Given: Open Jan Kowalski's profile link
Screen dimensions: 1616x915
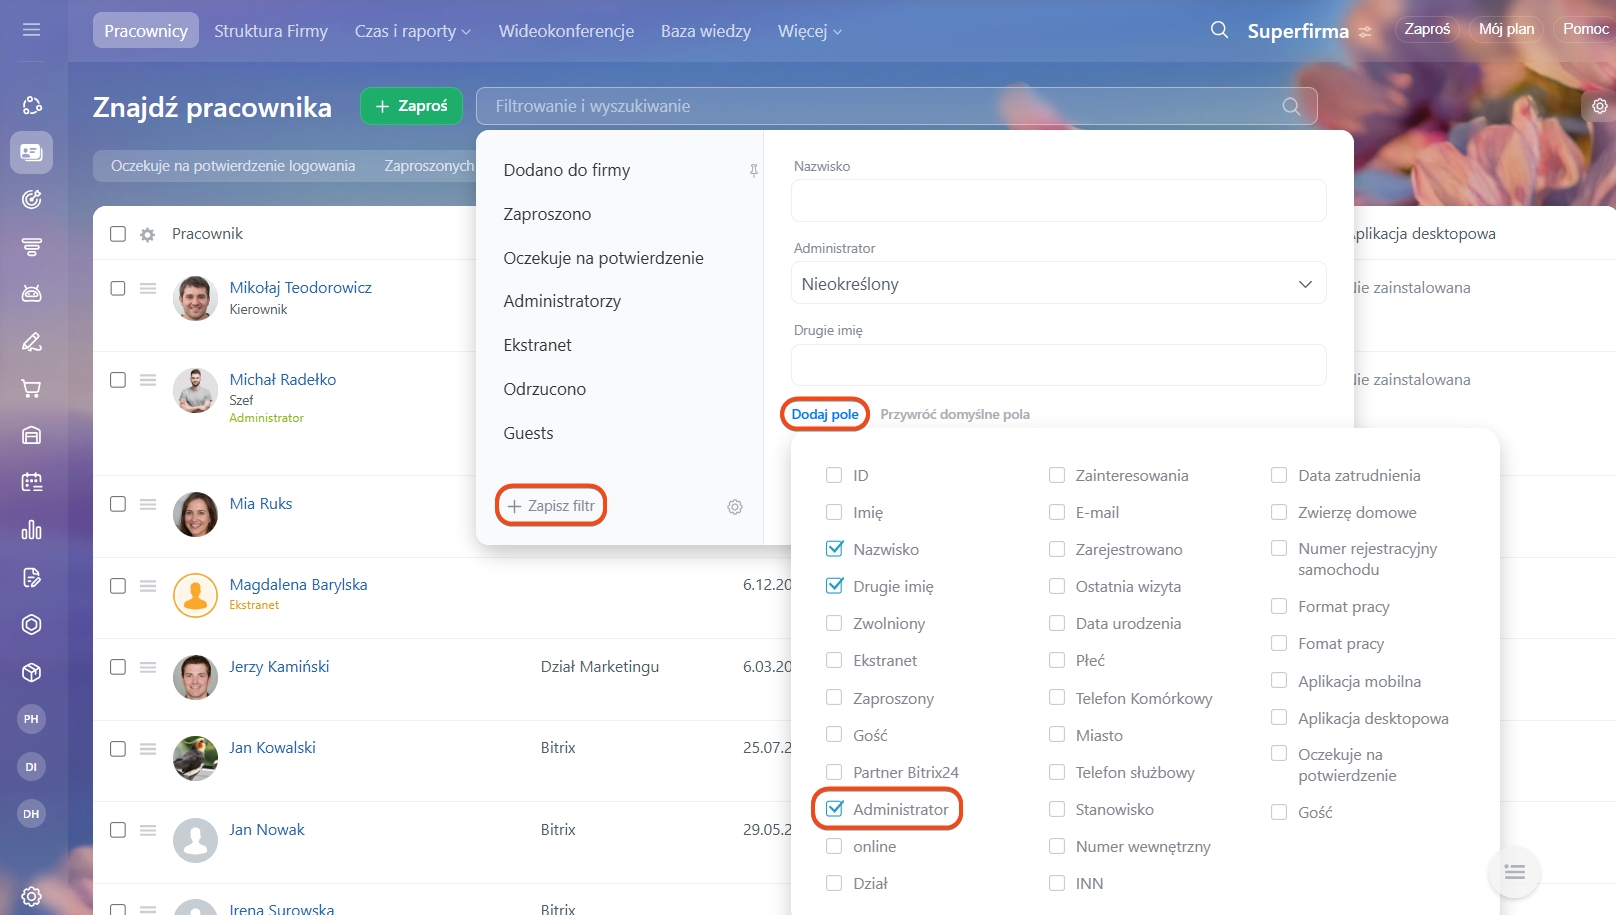Looking at the screenshot, I should (x=272, y=748).
